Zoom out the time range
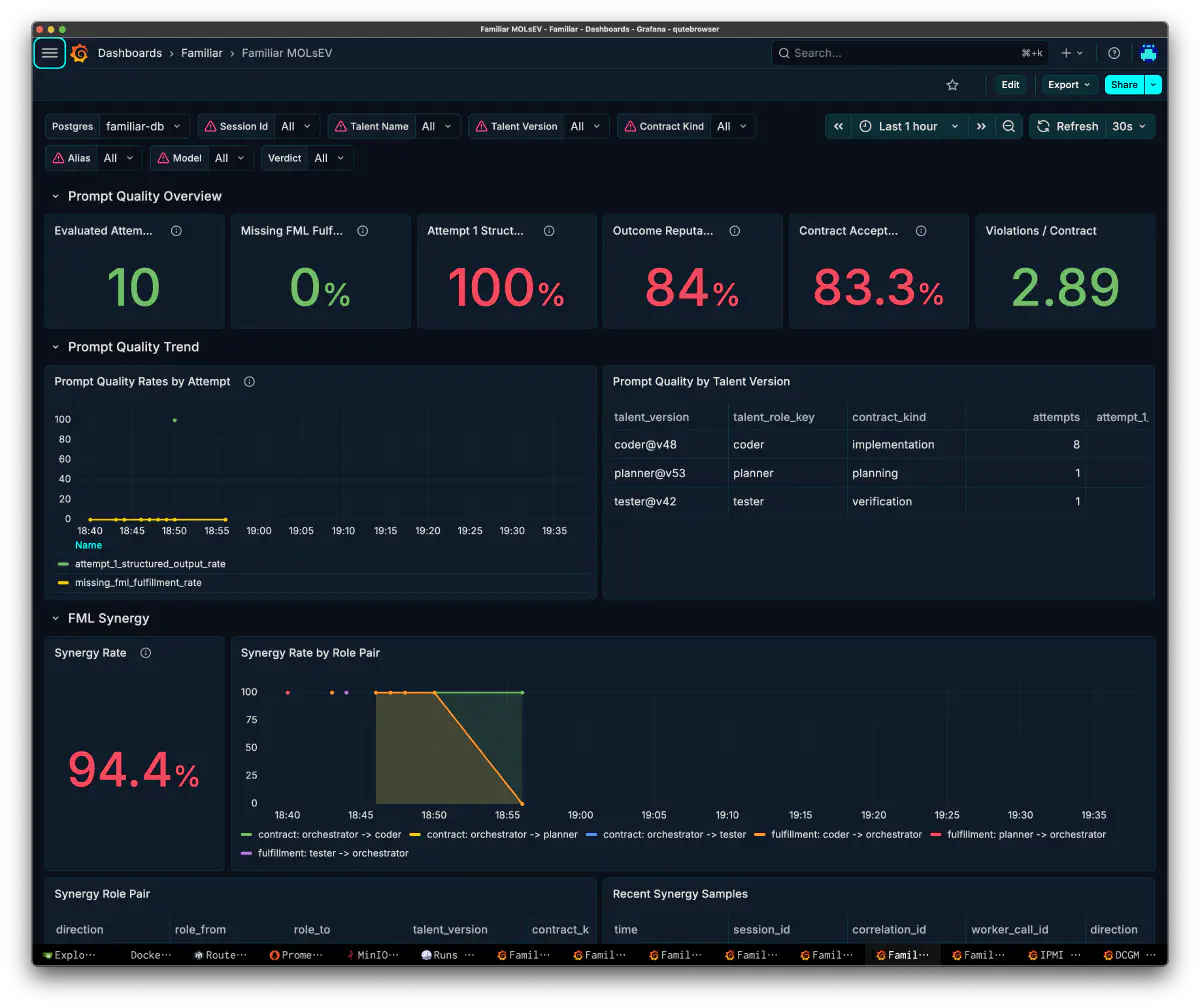This screenshot has height=1008, width=1200. click(x=1009, y=126)
